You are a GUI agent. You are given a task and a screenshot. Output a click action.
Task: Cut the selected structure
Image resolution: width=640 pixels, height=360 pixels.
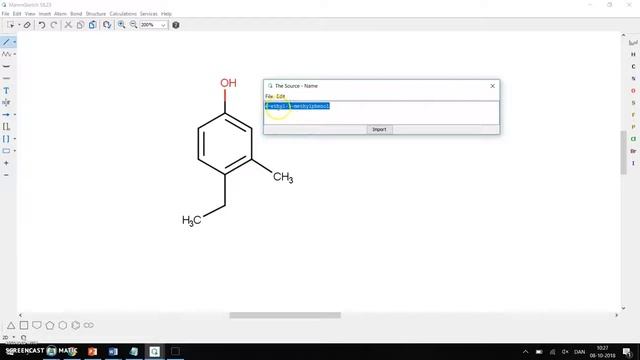[x=68, y=25]
